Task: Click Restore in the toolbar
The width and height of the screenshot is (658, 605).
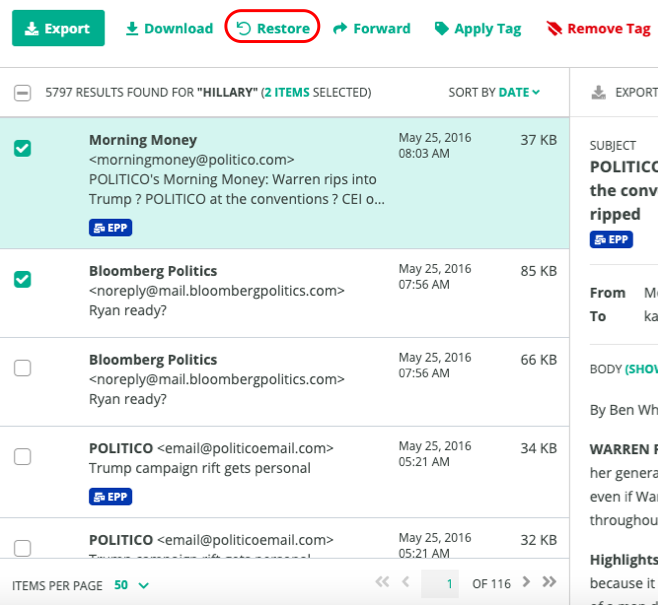Action: tap(273, 29)
